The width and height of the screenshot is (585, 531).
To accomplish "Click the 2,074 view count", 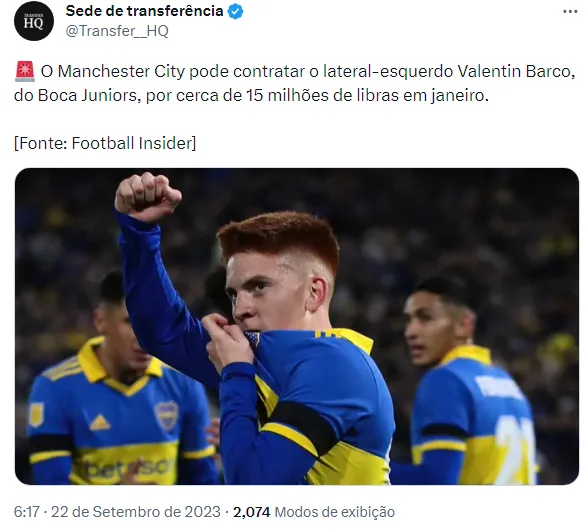I will coord(251,512).
